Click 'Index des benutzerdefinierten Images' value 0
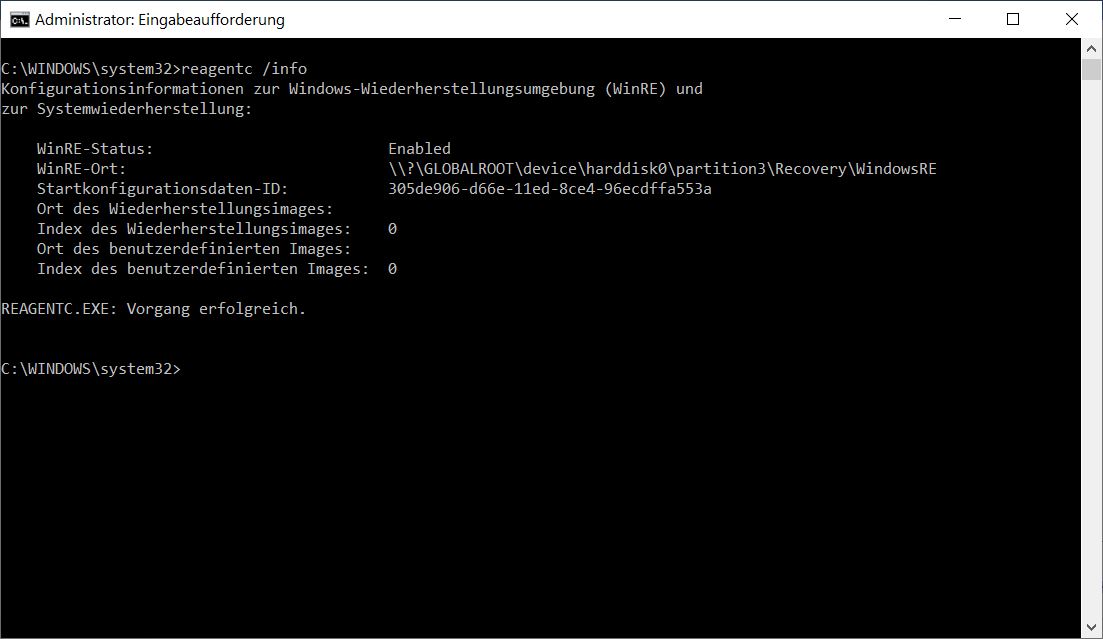Image resolution: width=1103 pixels, height=639 pixels. coord(393,269)
